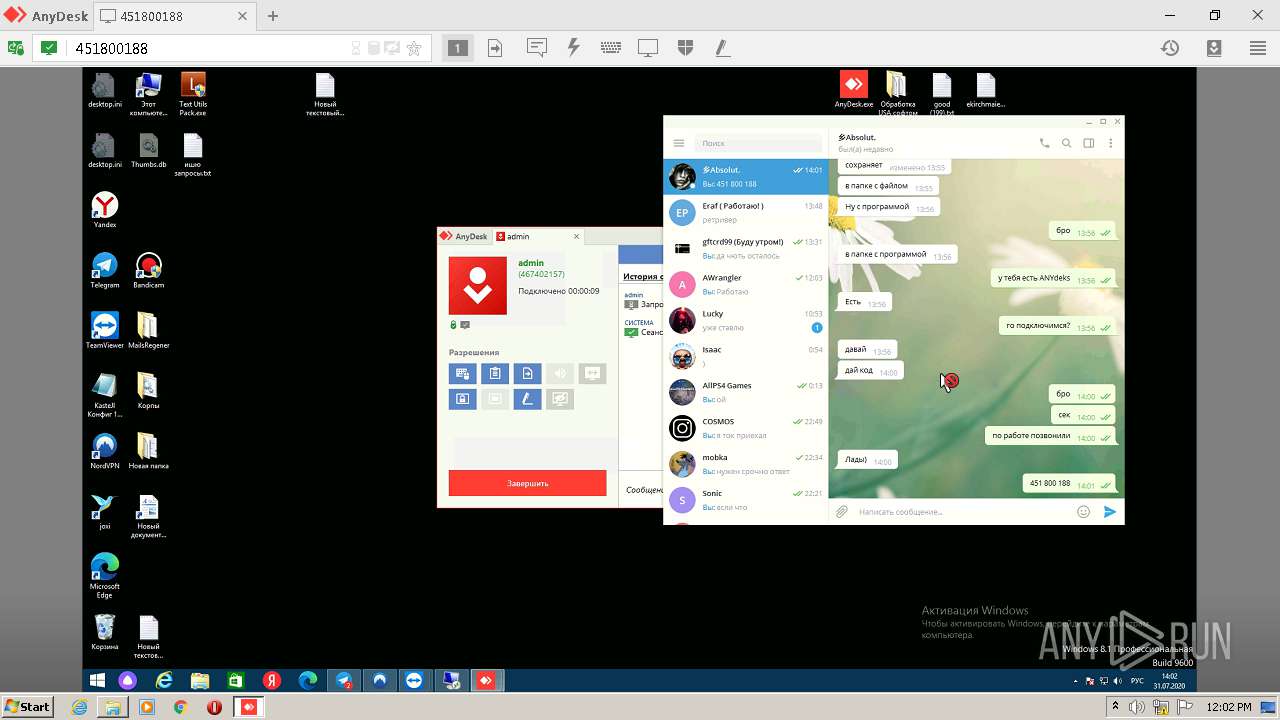Open the Lucky chat with unread badge
This screenshot has width=1280, height=720.
[x=746, y=320]
